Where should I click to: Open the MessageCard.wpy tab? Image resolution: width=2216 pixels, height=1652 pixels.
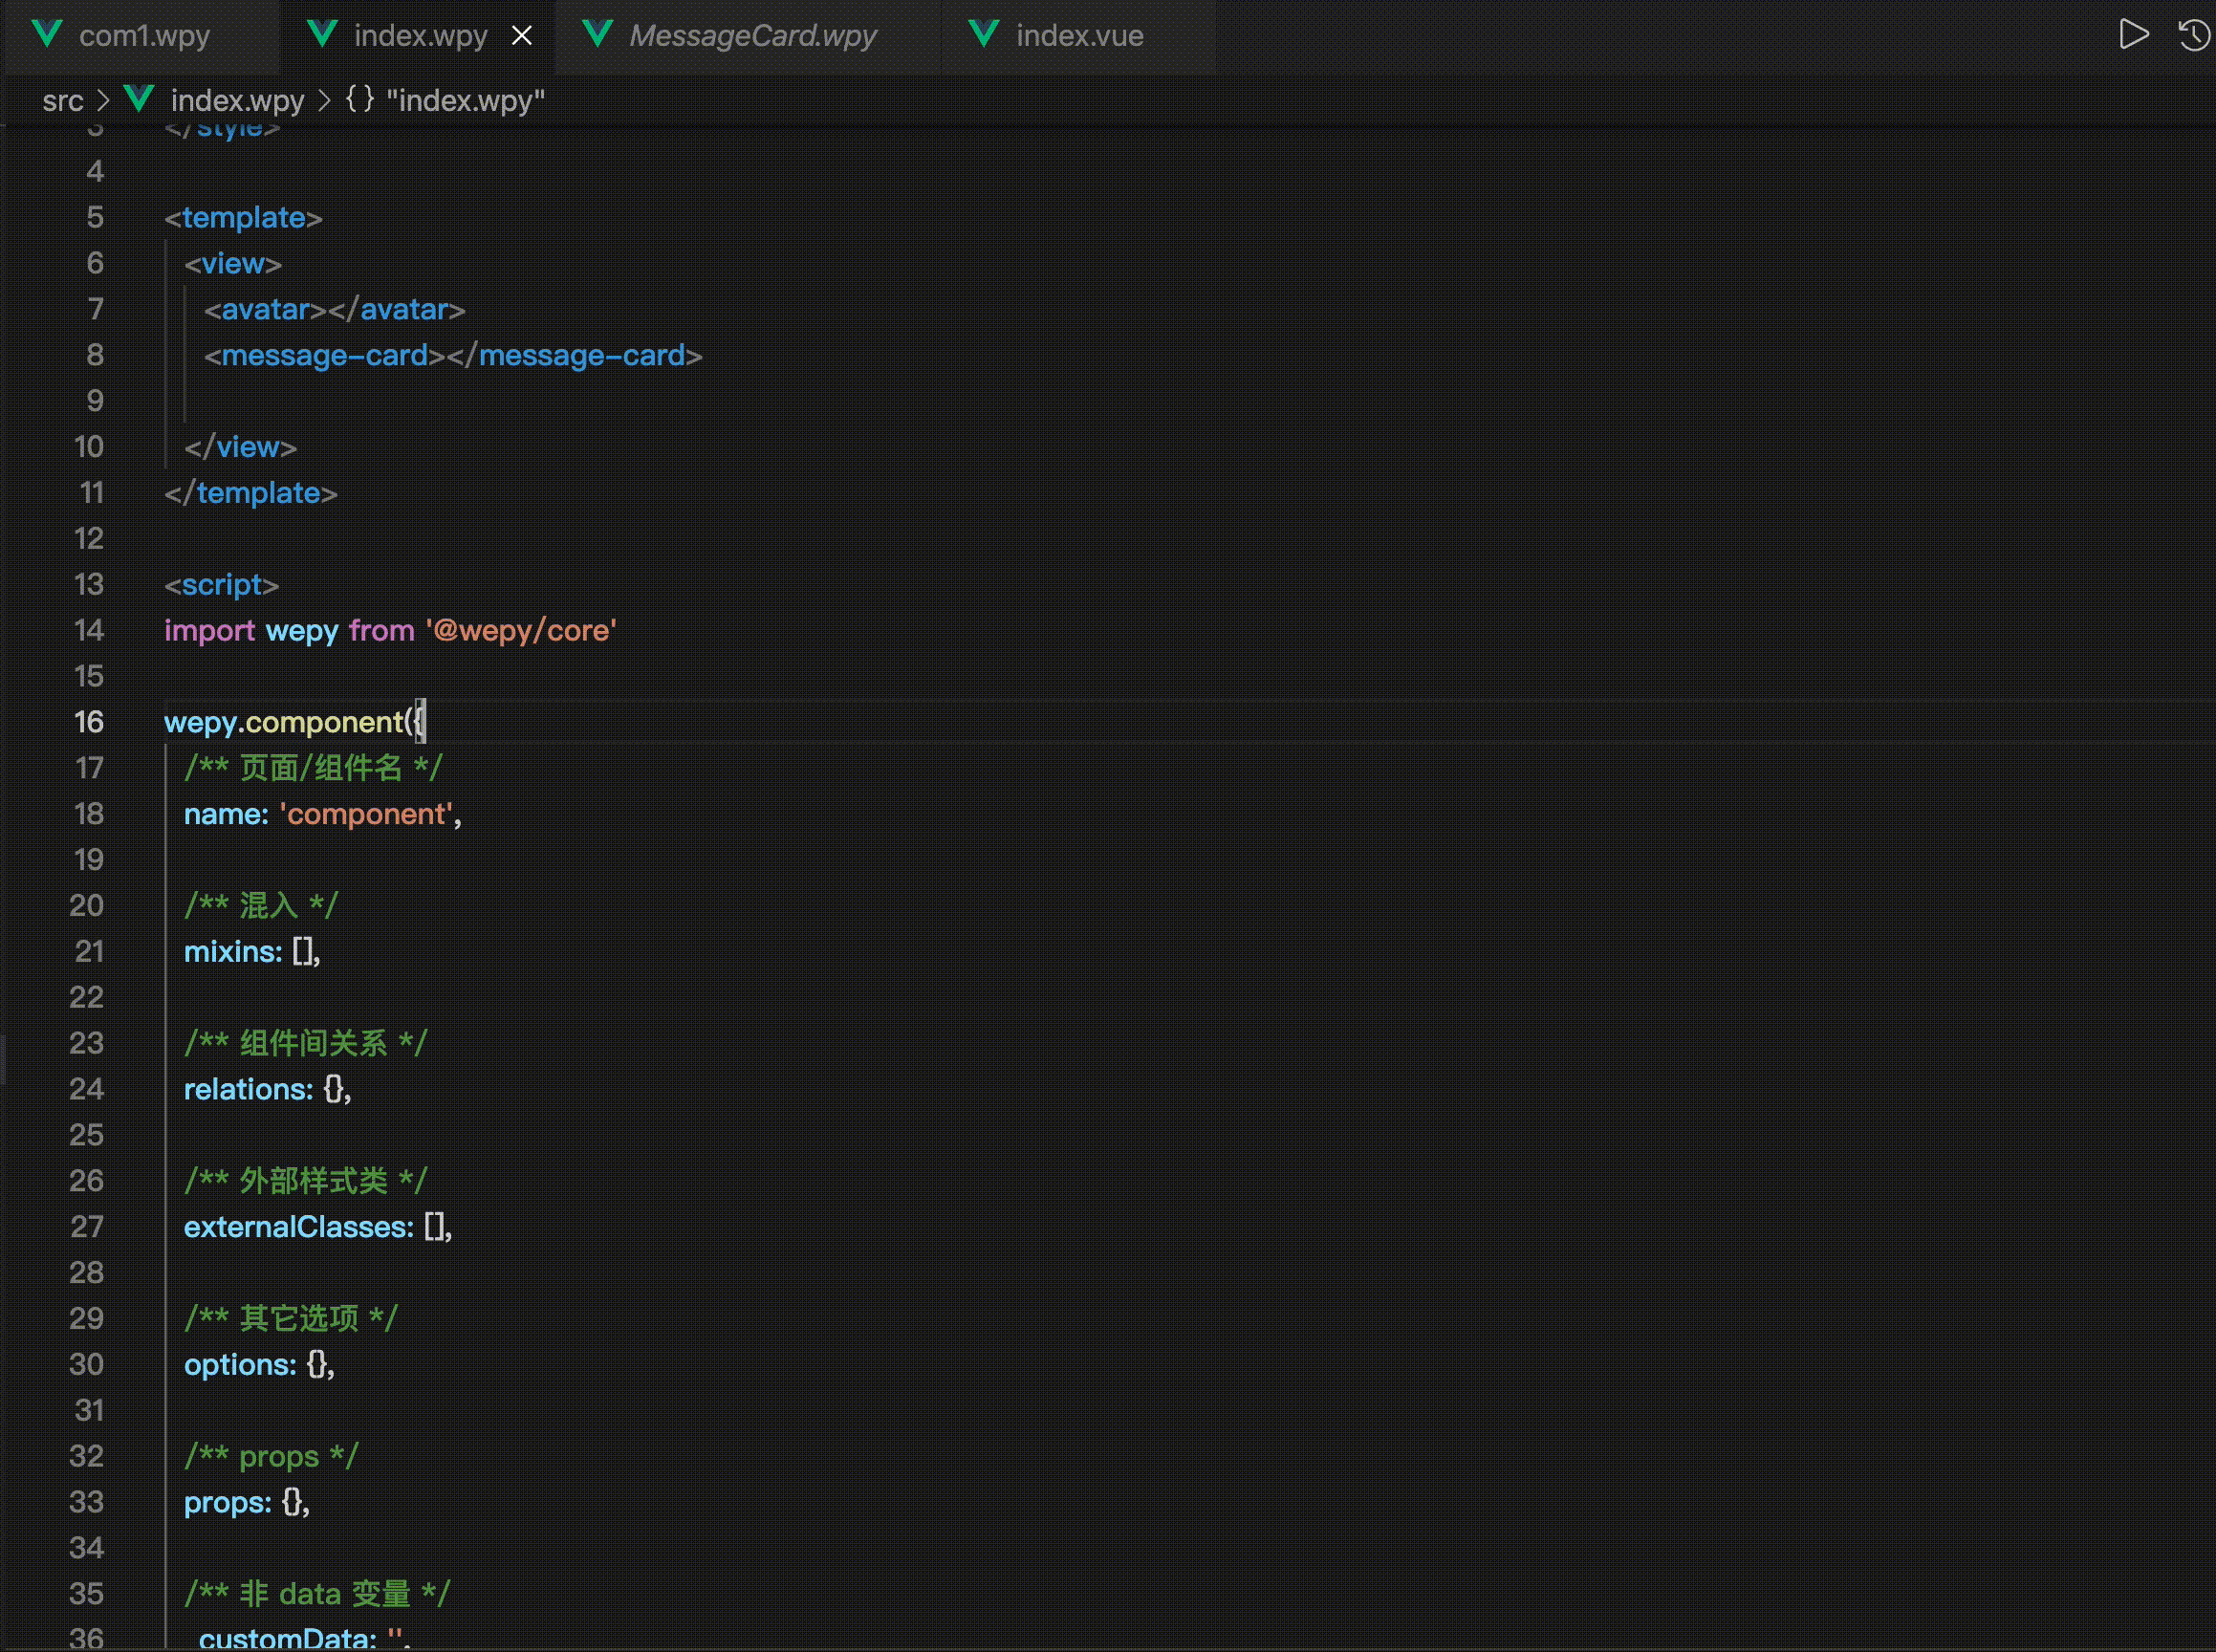pyautogui.click(x=752, y=36)
